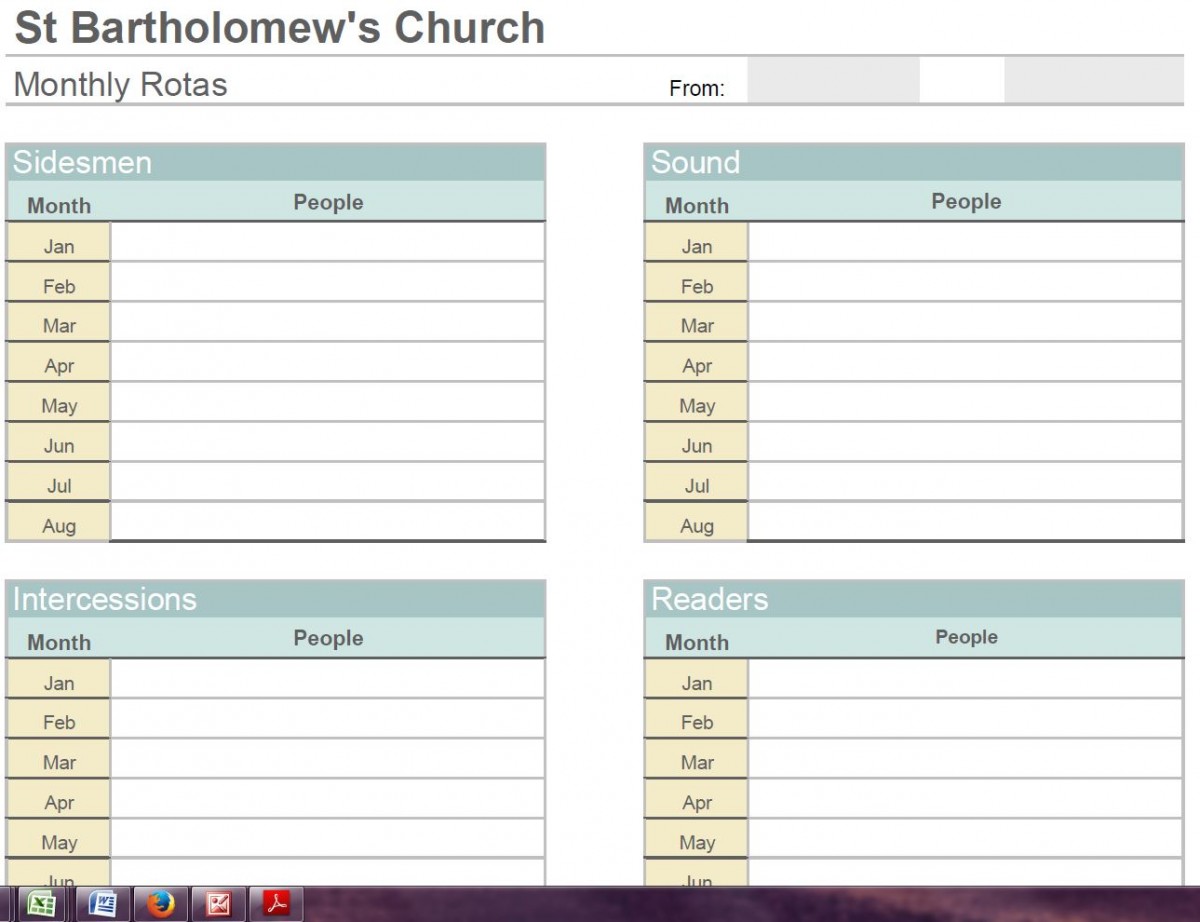Click the Intercessions table People header

[328, 638]
